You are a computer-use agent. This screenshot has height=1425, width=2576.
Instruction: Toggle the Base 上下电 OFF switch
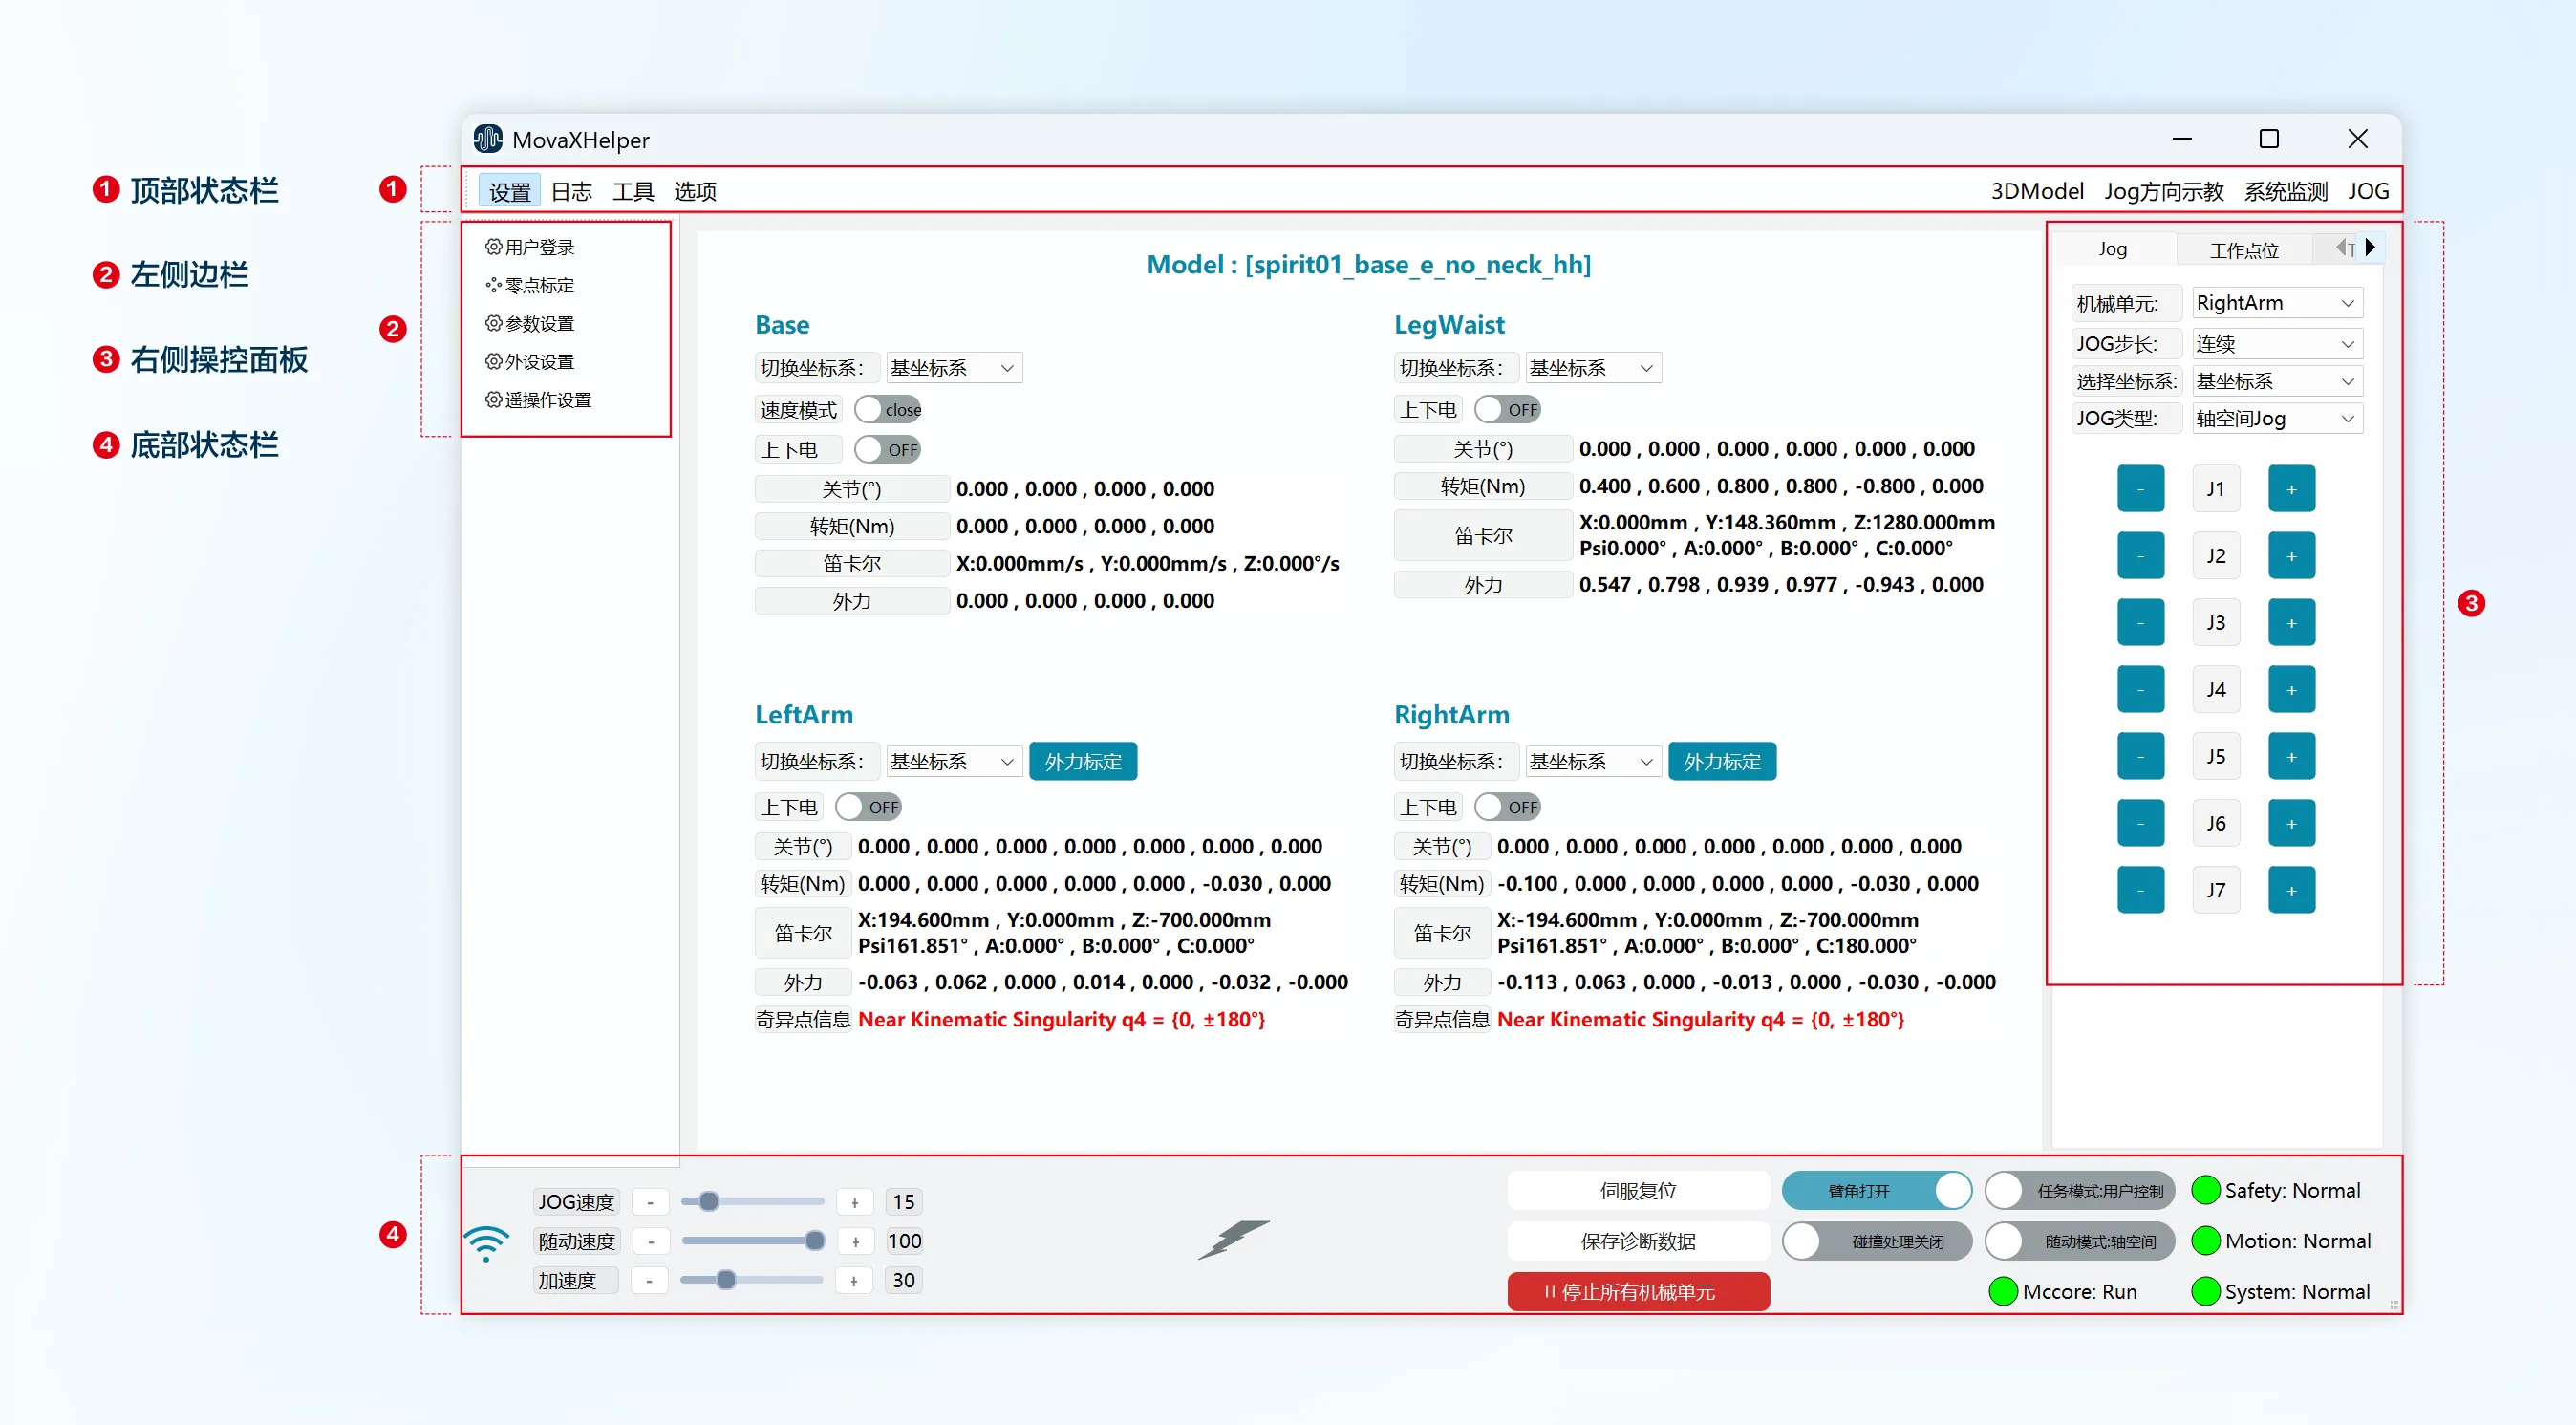click(x=888, y=450)
